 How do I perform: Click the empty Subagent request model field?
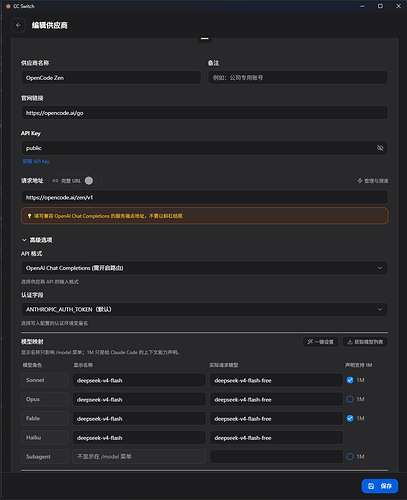[x=276, y=457]
